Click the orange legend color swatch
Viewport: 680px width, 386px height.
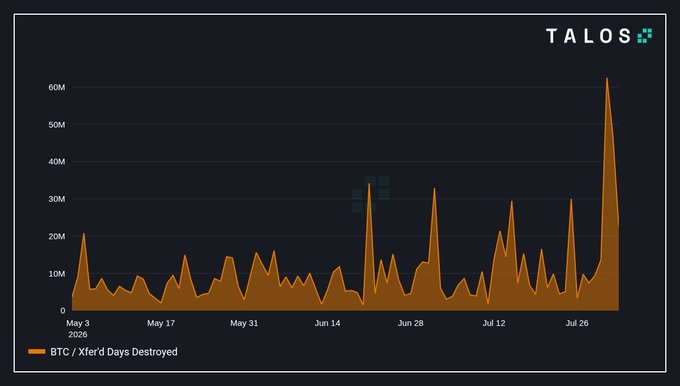point(37,352)
